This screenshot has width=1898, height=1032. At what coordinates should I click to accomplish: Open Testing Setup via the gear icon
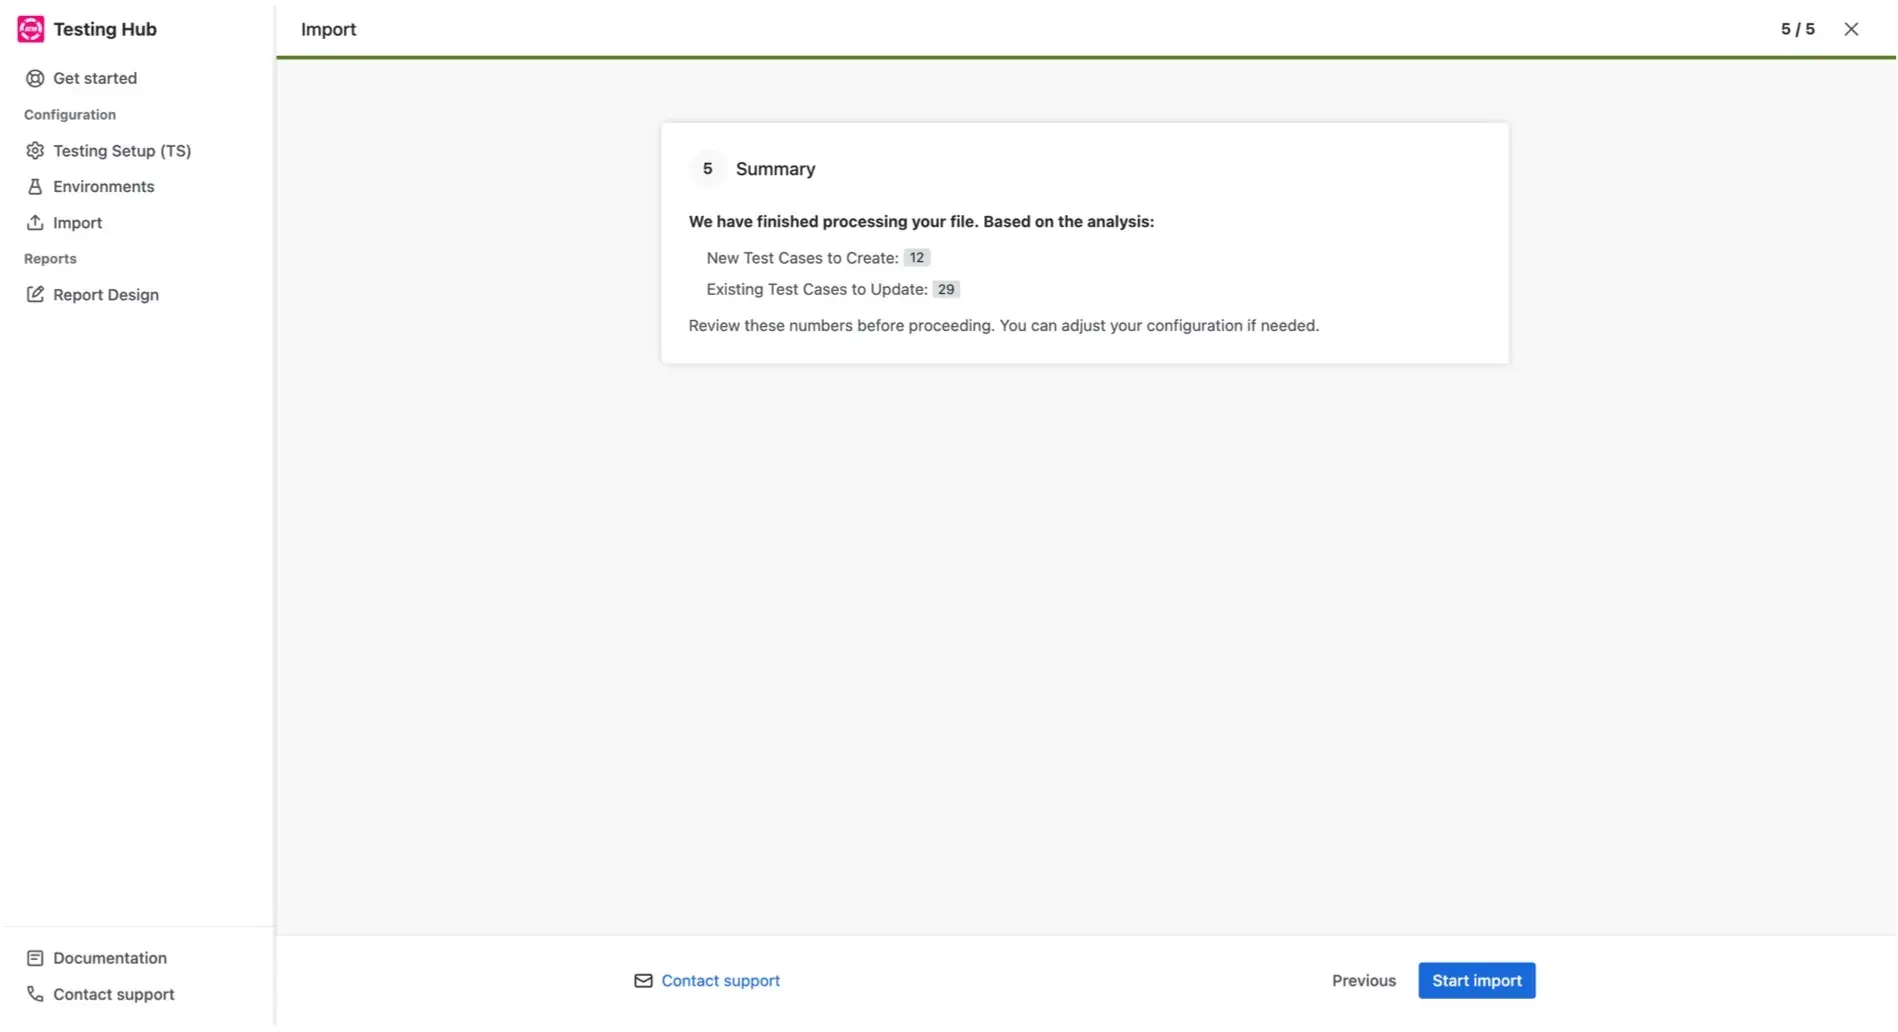[x=35, y=150]
